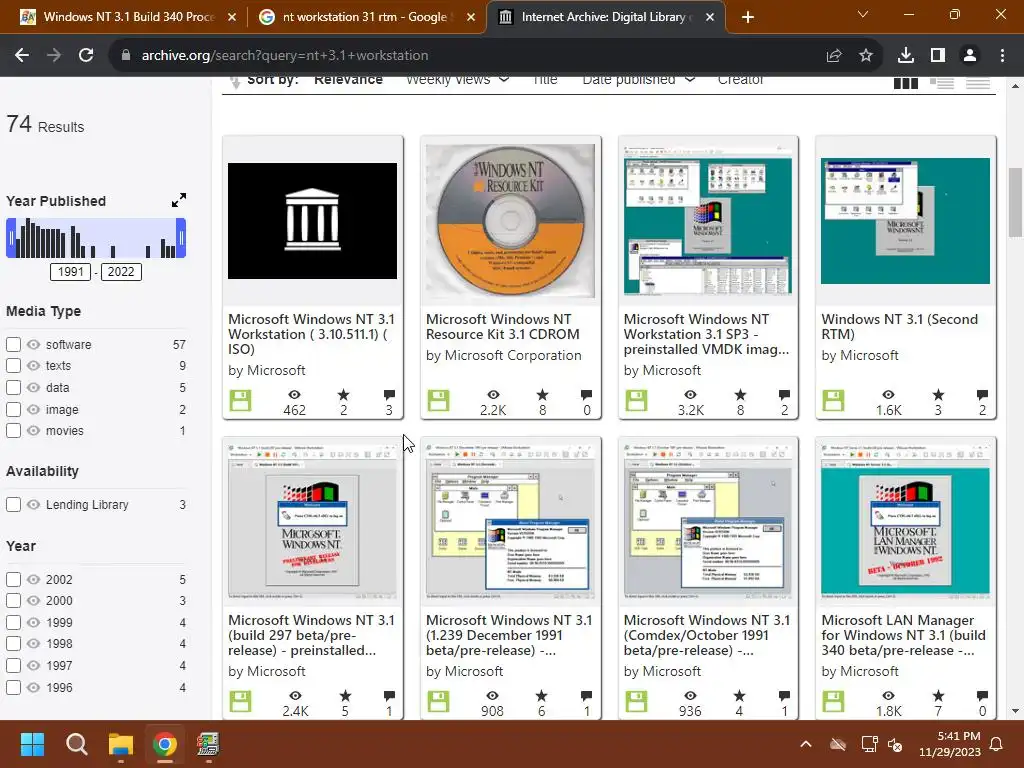
Task: Open Windows NT 3.1 (Second RTM) link
Action: point(899,327)
